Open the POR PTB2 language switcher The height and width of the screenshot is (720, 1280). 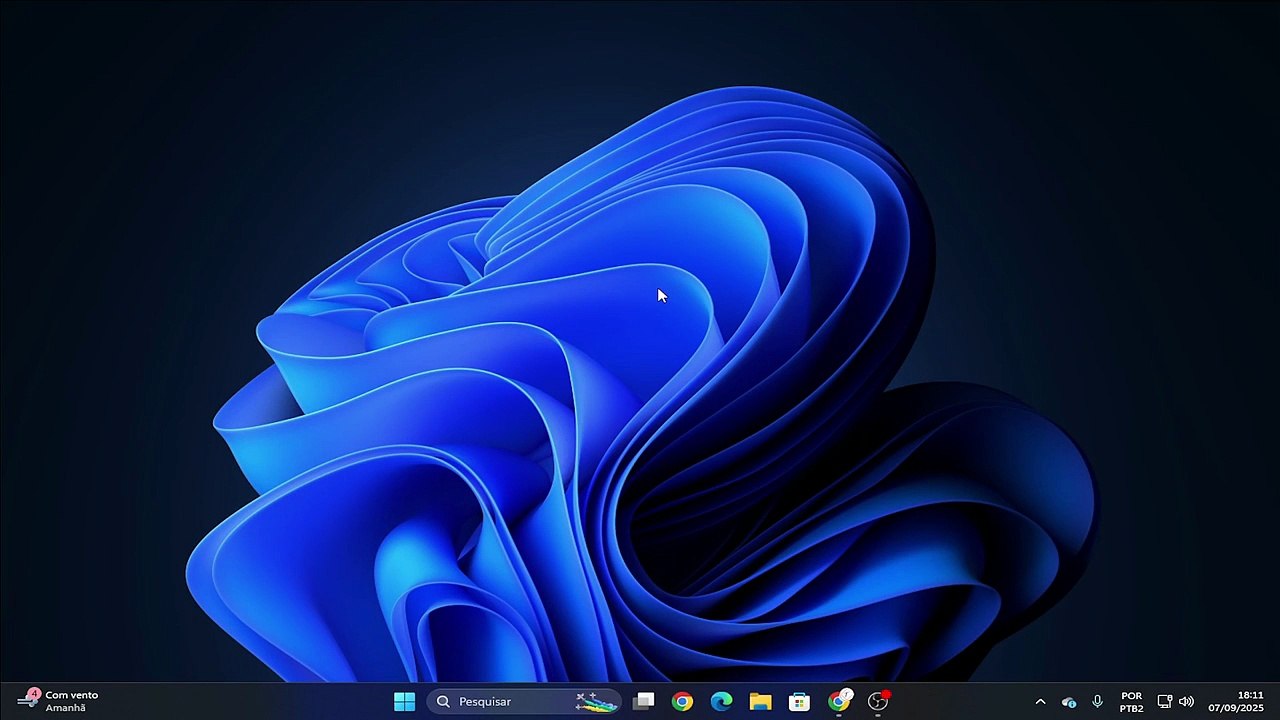click(1132, 702)
